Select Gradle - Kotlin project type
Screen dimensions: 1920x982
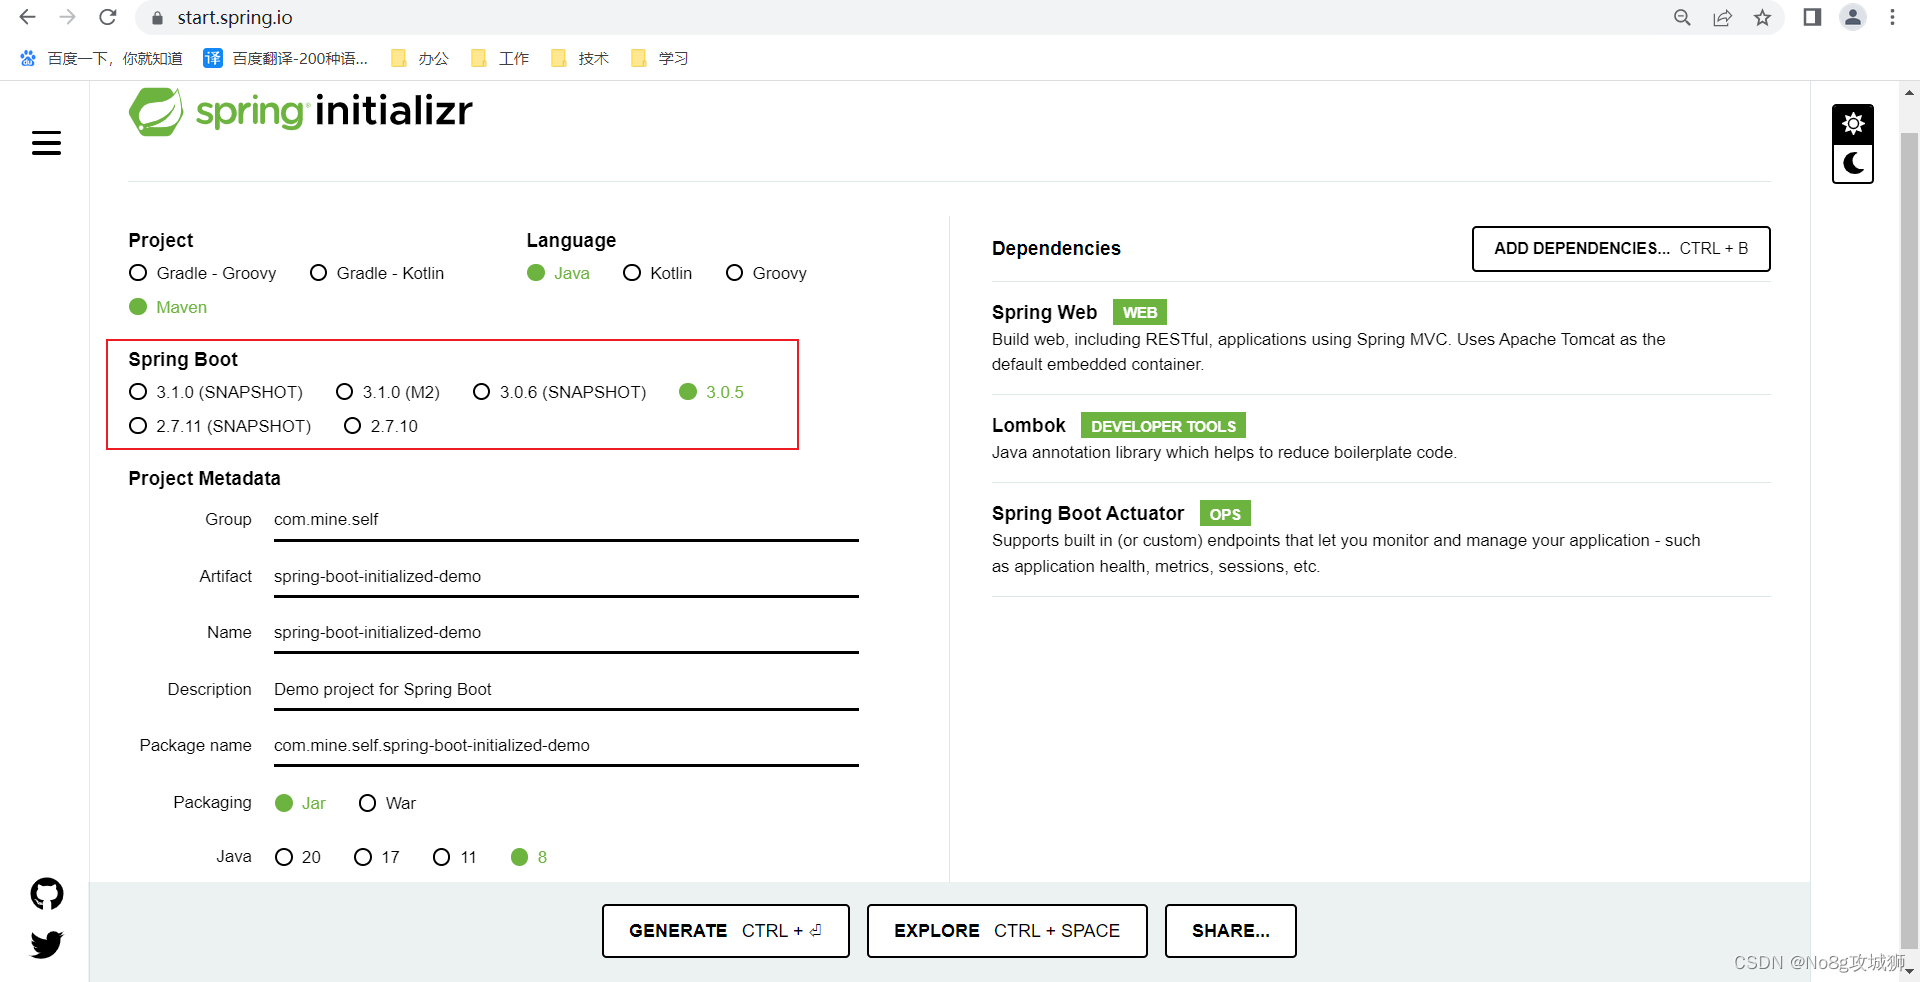click(x=377, y=273)
